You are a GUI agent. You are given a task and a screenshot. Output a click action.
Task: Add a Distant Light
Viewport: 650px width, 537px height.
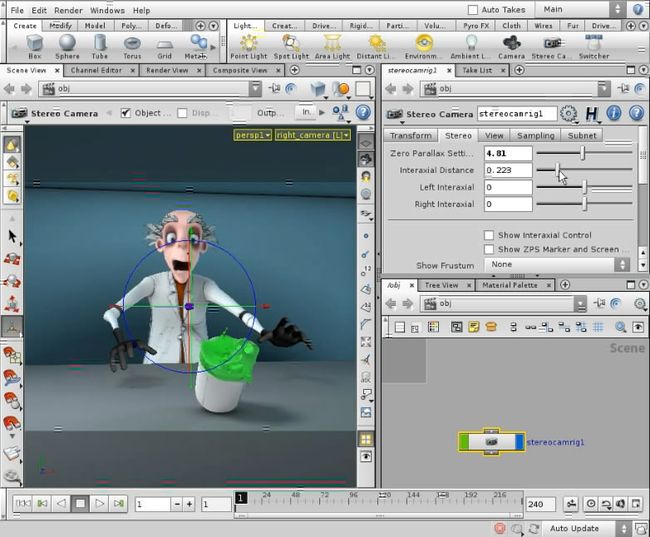pyautogui.click(x=376, y=47)
